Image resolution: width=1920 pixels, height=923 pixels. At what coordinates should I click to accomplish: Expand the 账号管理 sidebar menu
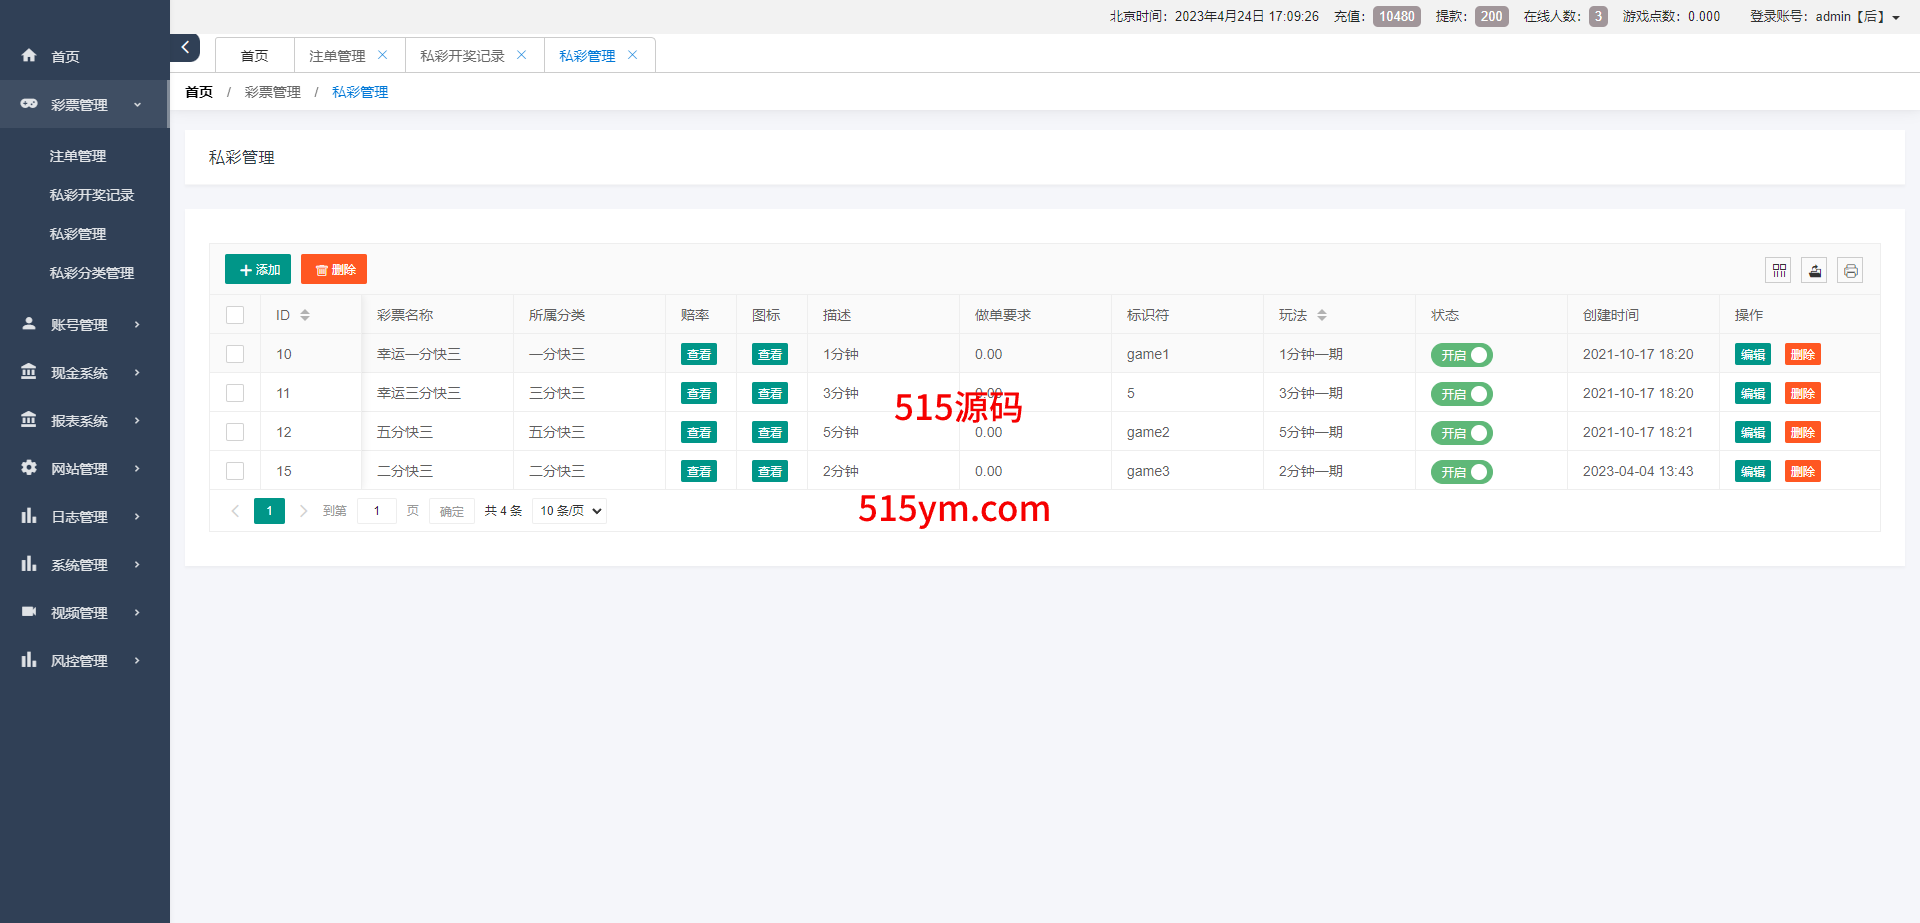point(80,325)
